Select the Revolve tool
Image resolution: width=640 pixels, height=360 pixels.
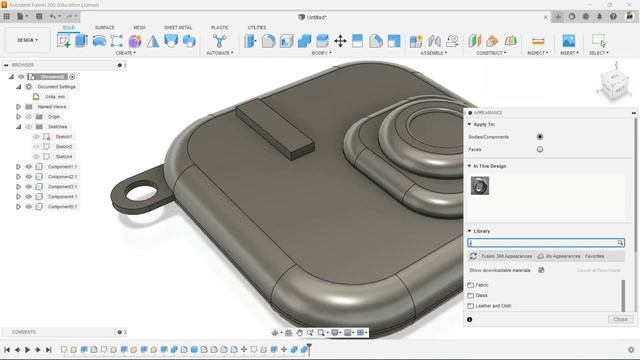[99, 41]
